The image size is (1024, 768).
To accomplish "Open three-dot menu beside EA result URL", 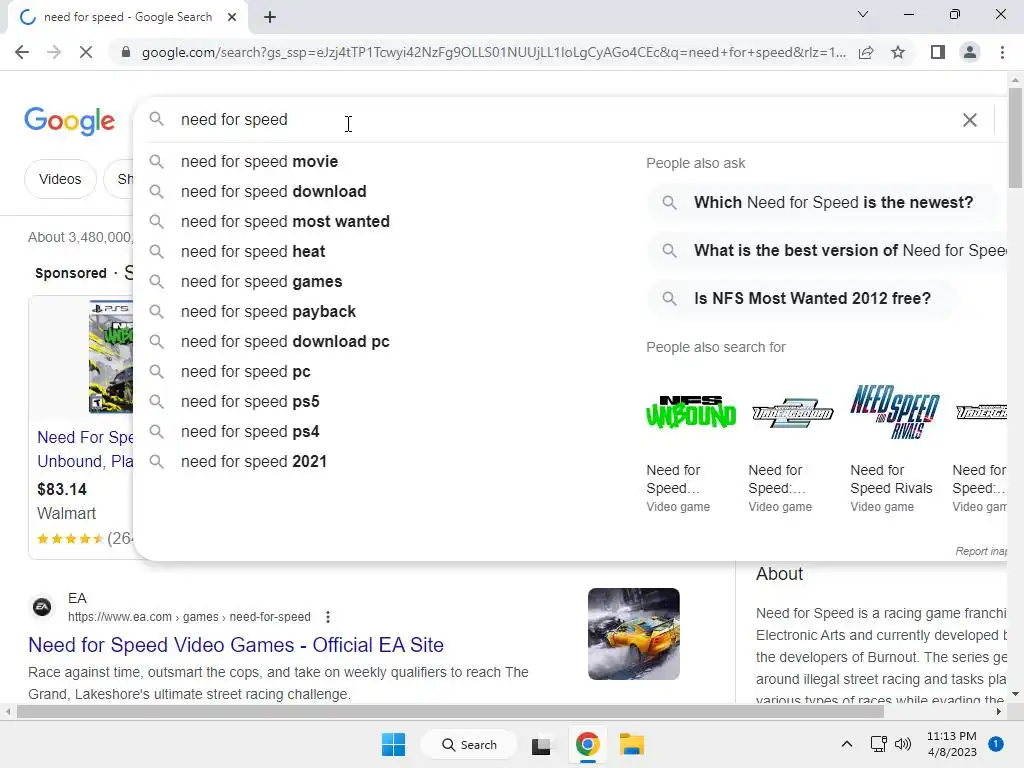I will coord(328,617).
